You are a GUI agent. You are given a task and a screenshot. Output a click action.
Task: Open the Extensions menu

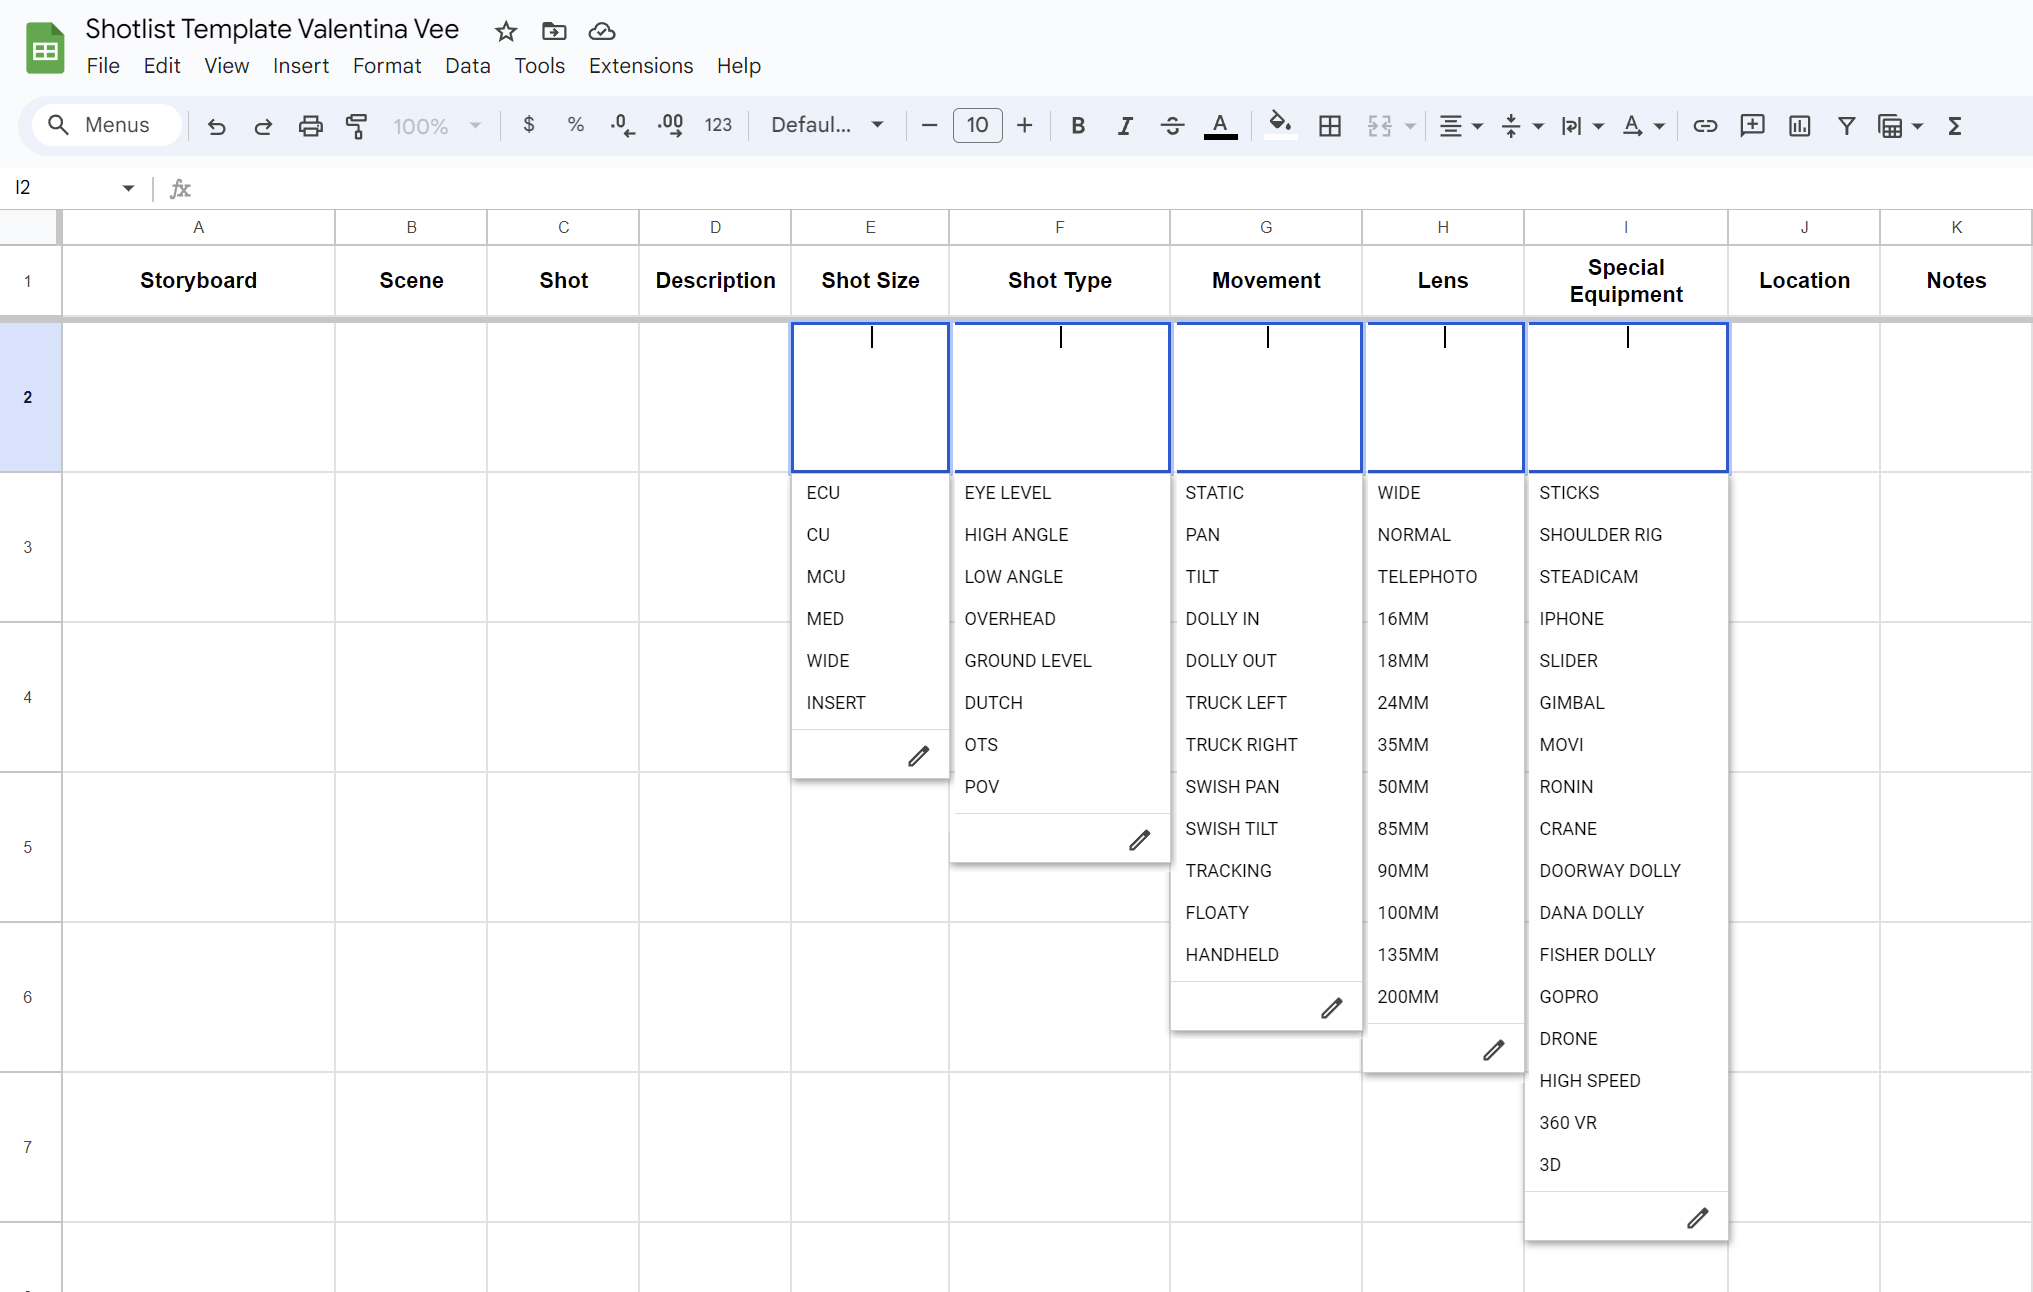coord(640,66)
